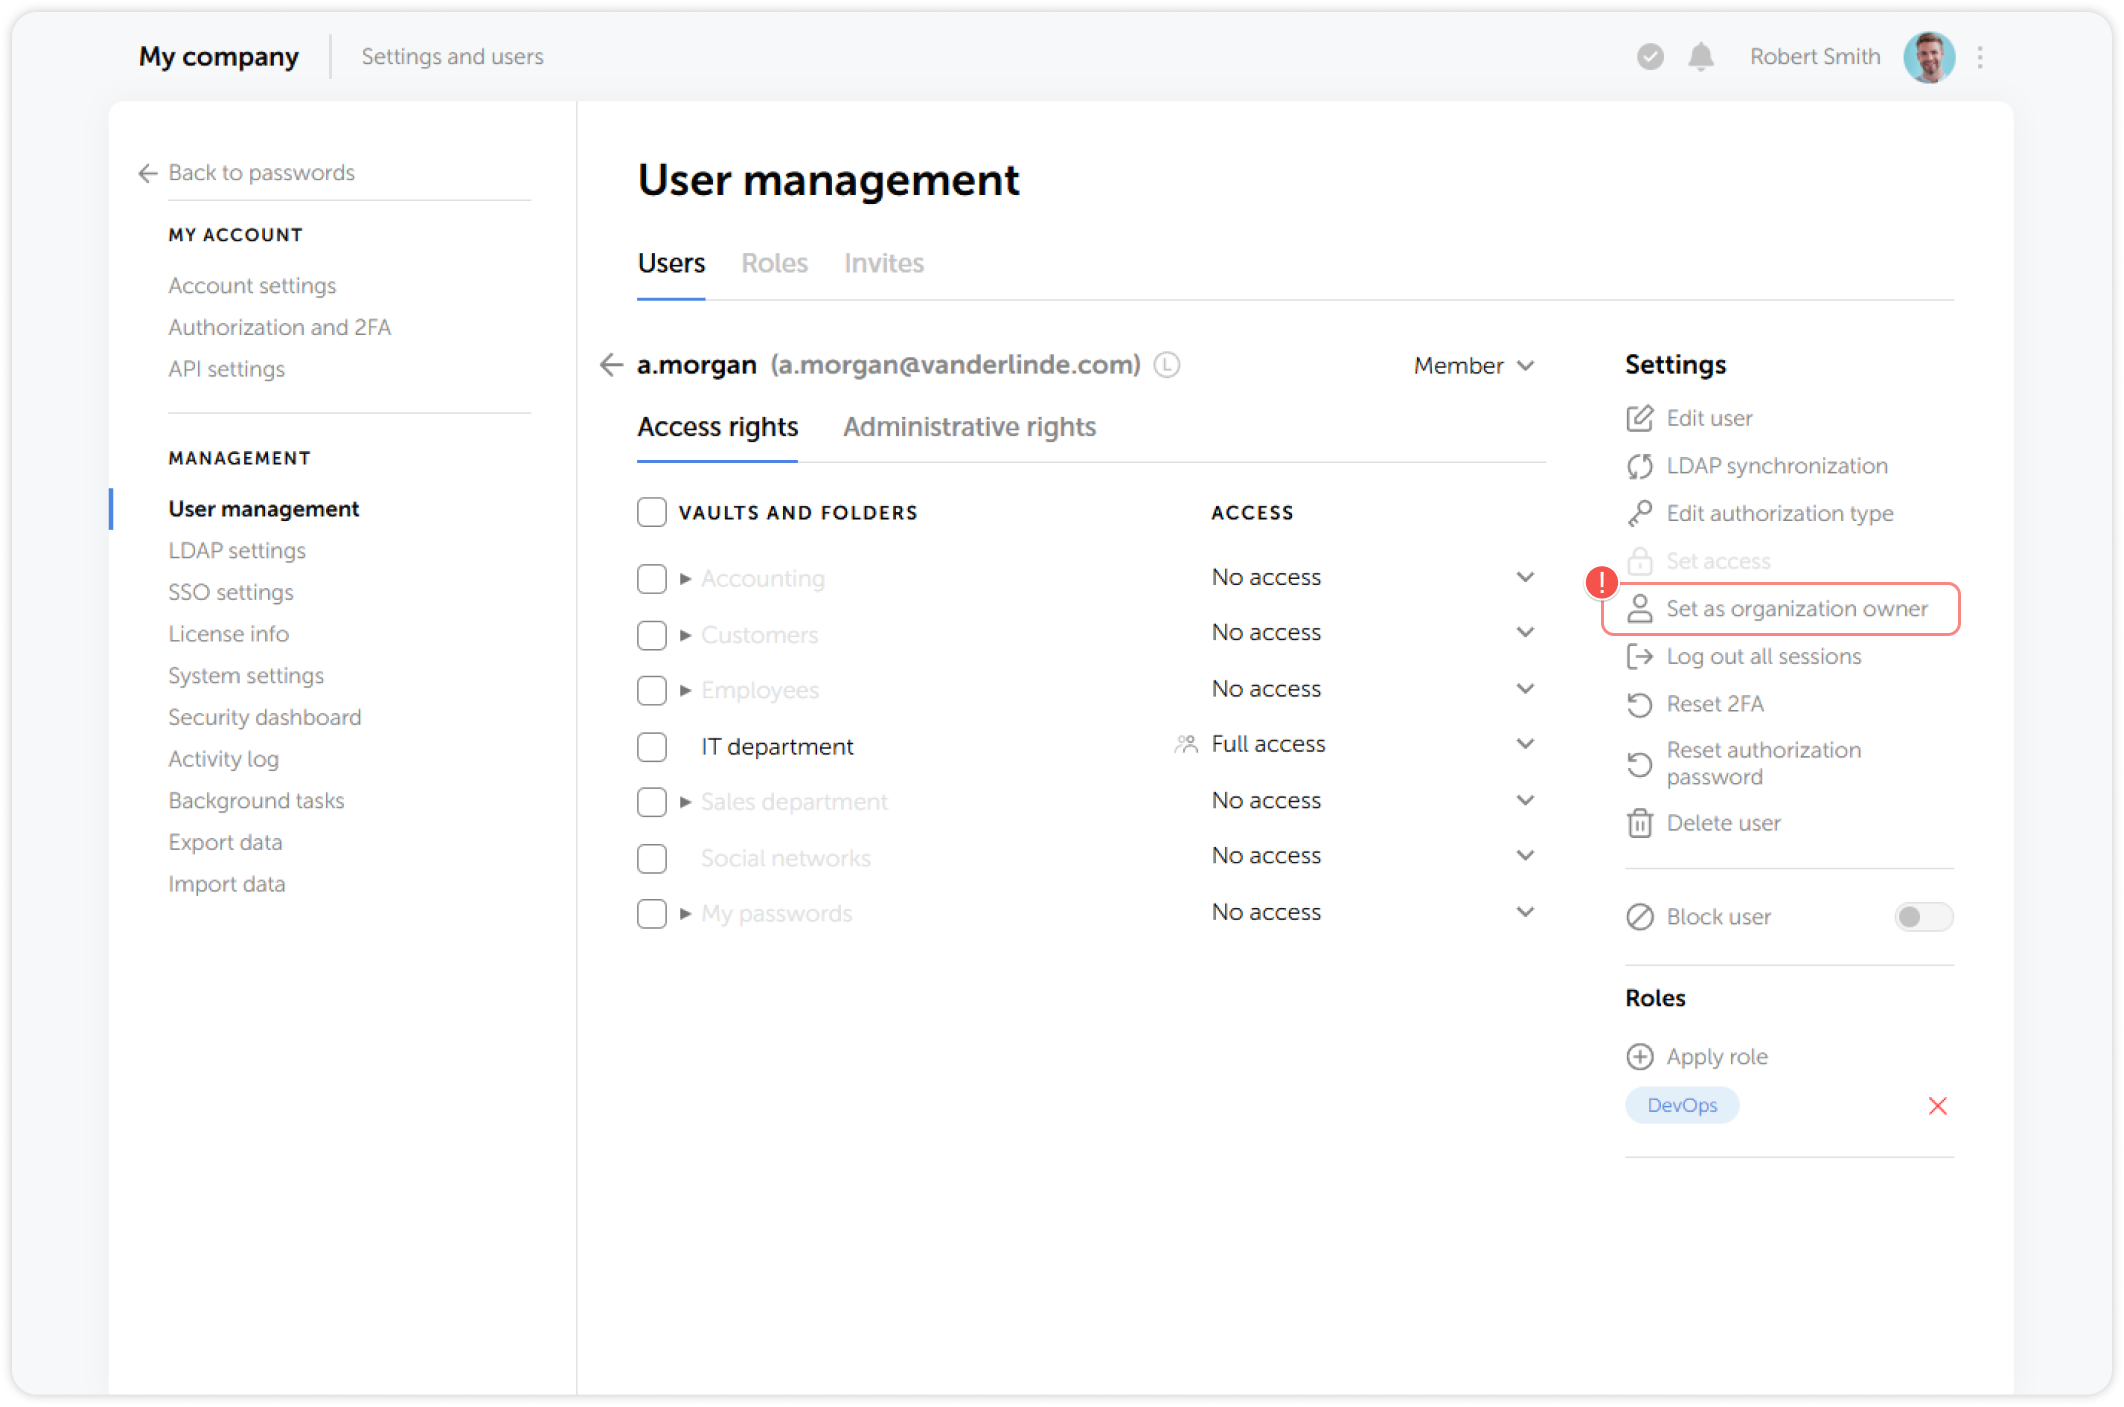
Task: Go Back to passwords
Action: coord(261,172)
